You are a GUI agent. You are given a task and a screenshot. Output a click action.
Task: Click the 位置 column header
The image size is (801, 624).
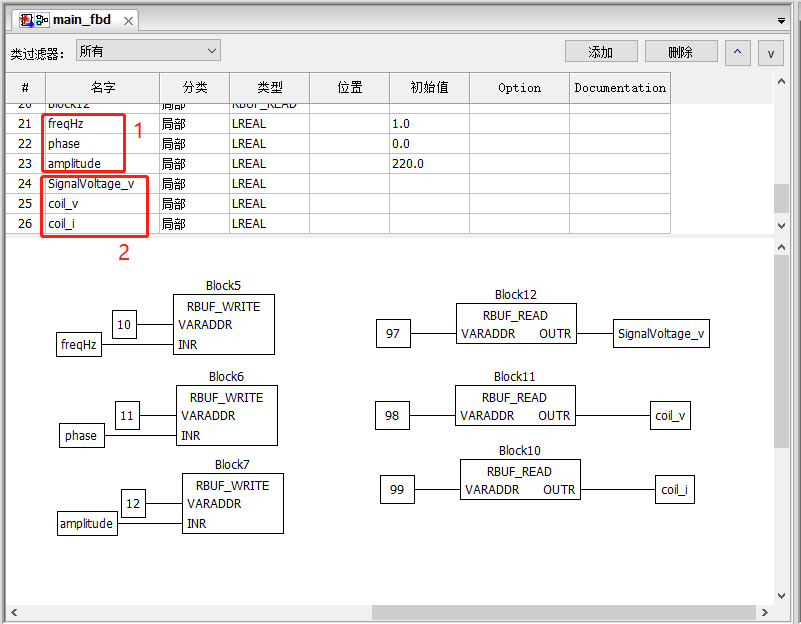tap(350, 88)
